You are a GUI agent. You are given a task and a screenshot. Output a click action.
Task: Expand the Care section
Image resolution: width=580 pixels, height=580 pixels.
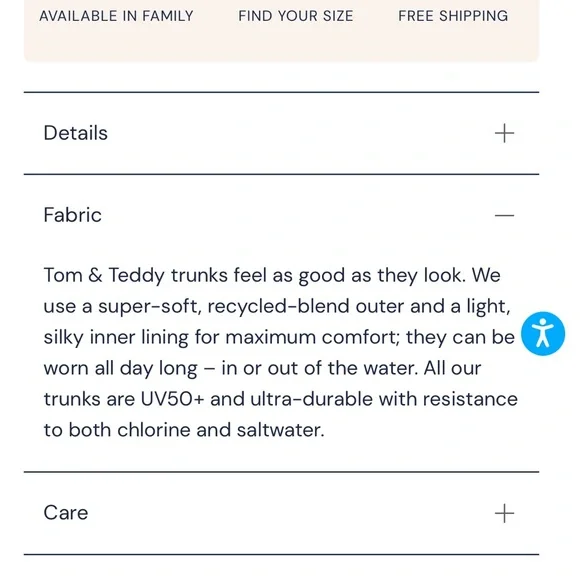[x=281, y=513]
